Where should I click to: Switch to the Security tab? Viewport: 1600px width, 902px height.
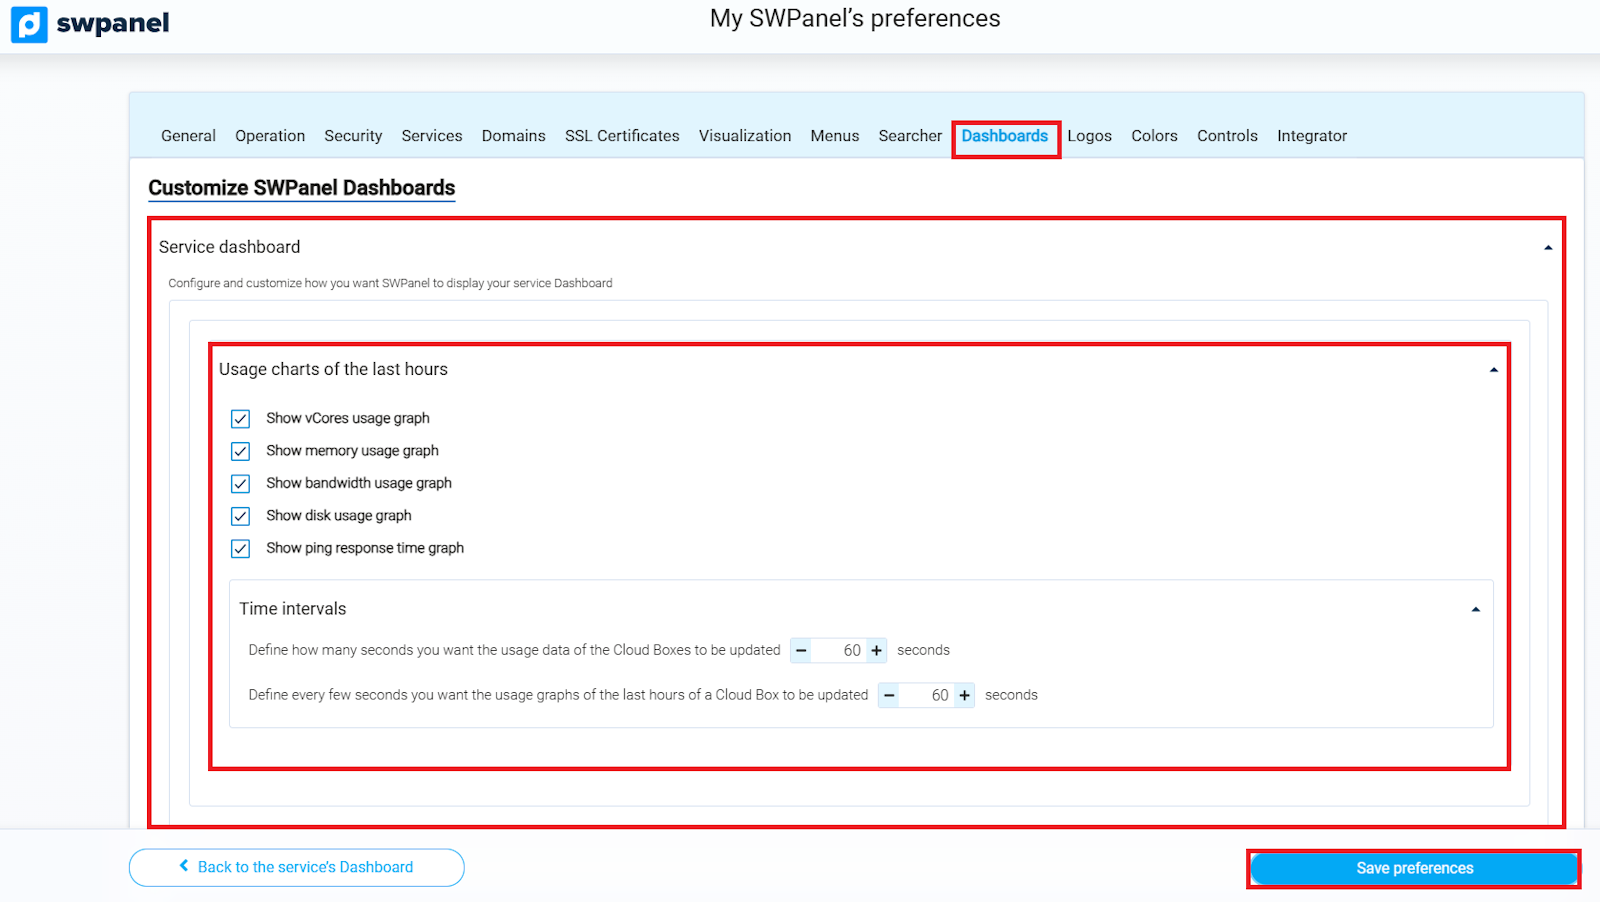(353, 136)
